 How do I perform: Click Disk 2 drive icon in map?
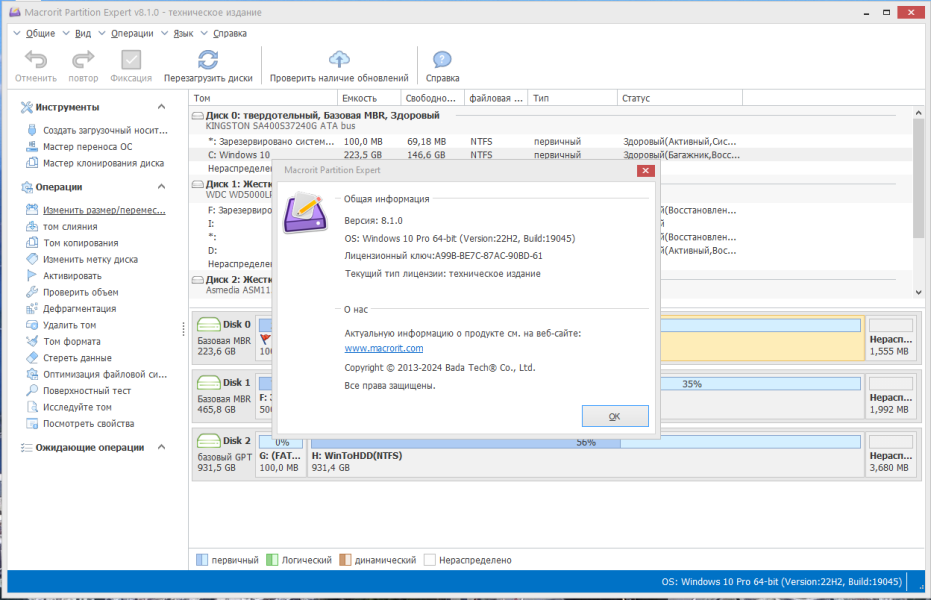(x=208, y=441)
